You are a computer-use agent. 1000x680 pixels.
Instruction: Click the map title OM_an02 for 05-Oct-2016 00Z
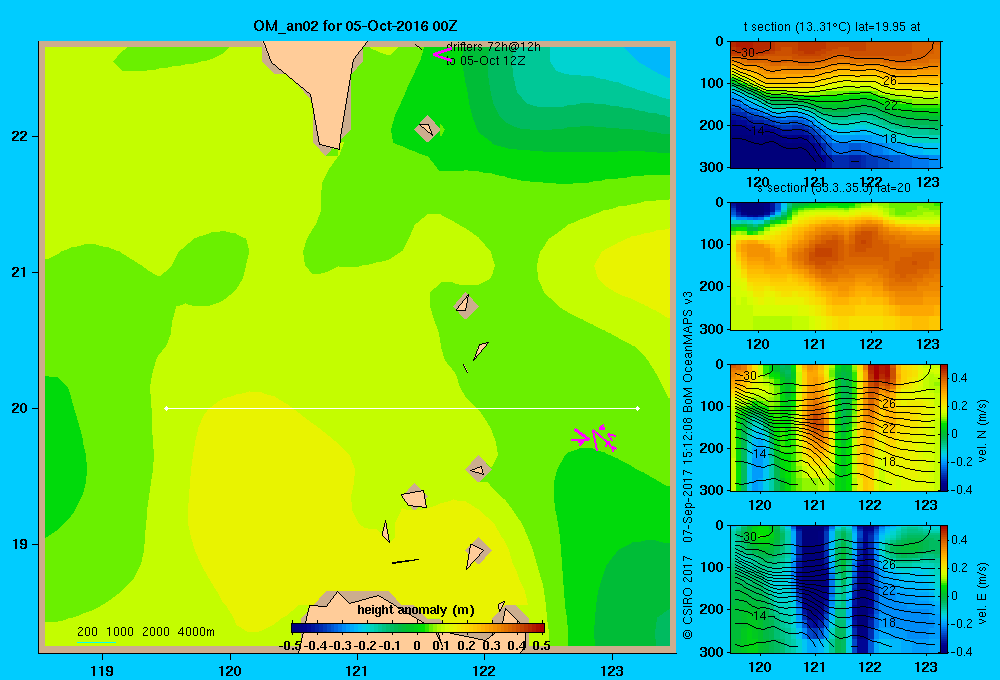coord(355,26)
